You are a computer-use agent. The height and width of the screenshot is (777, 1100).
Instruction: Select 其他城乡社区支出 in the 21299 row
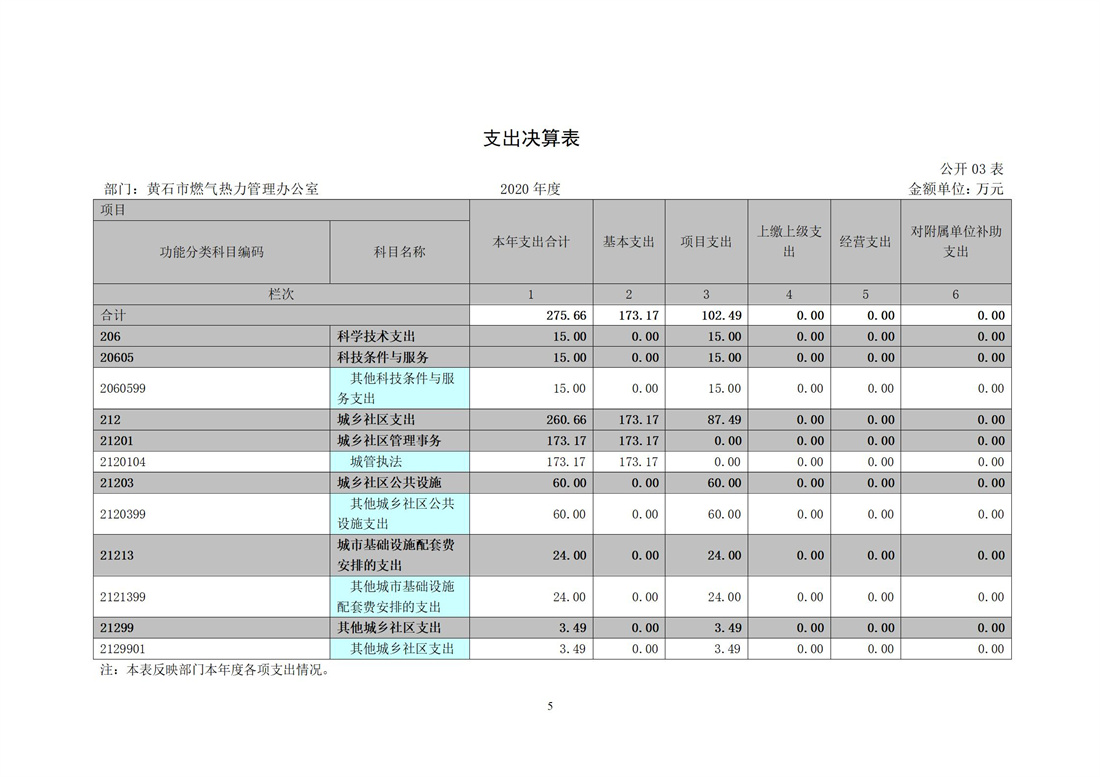pos(389,628)
